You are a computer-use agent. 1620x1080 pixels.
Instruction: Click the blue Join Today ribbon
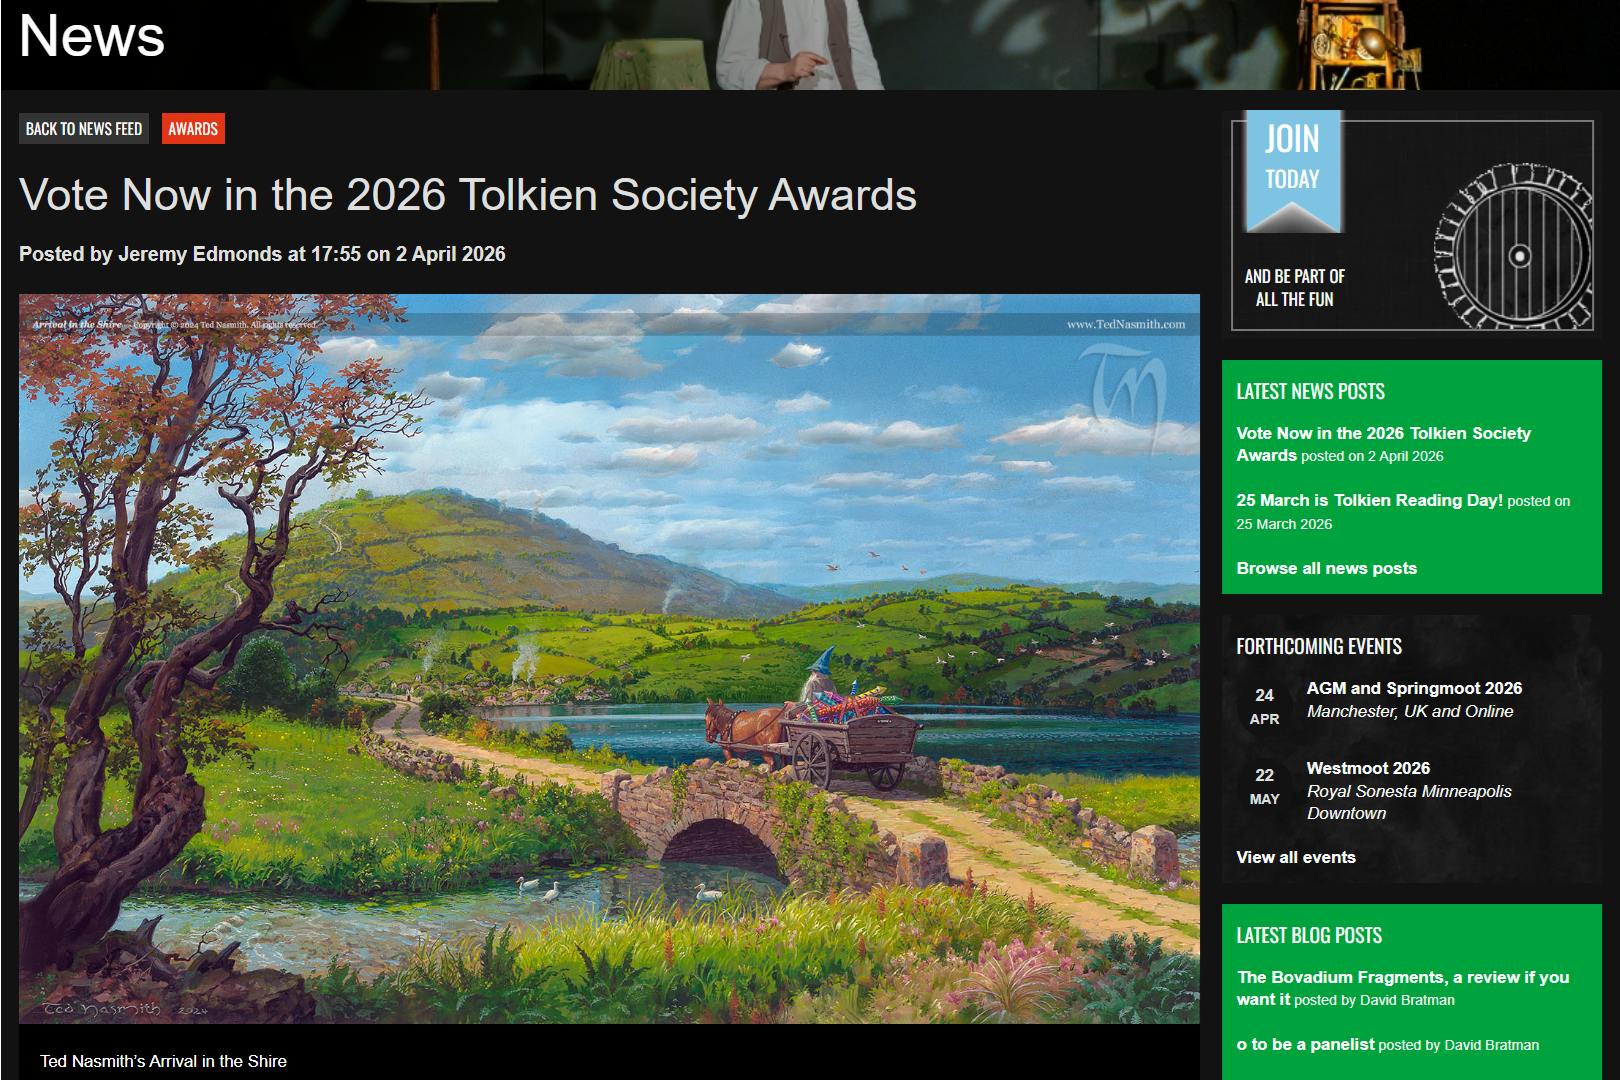point(1292,171)
